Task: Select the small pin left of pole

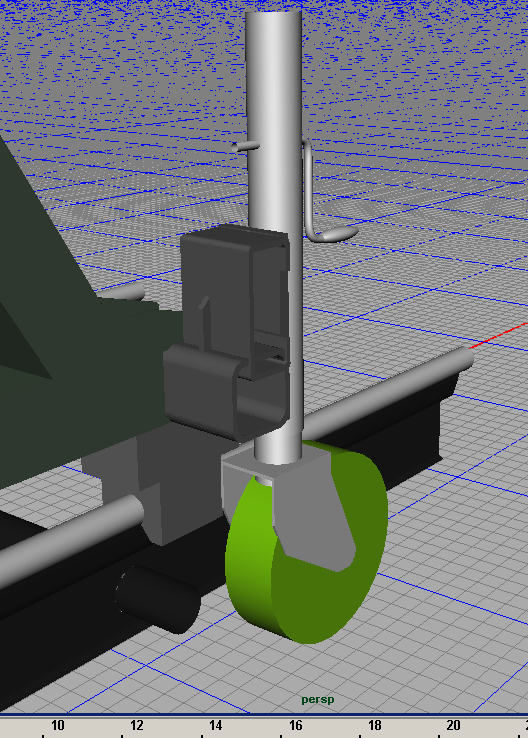Action: click(245, 146)
